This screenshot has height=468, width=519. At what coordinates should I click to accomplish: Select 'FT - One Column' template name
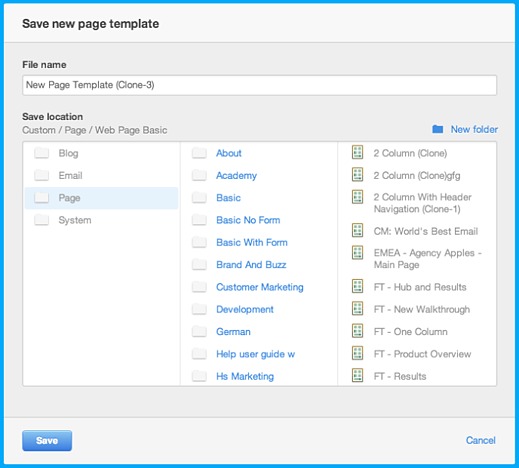pyautogui.click(x=410, y=332)
